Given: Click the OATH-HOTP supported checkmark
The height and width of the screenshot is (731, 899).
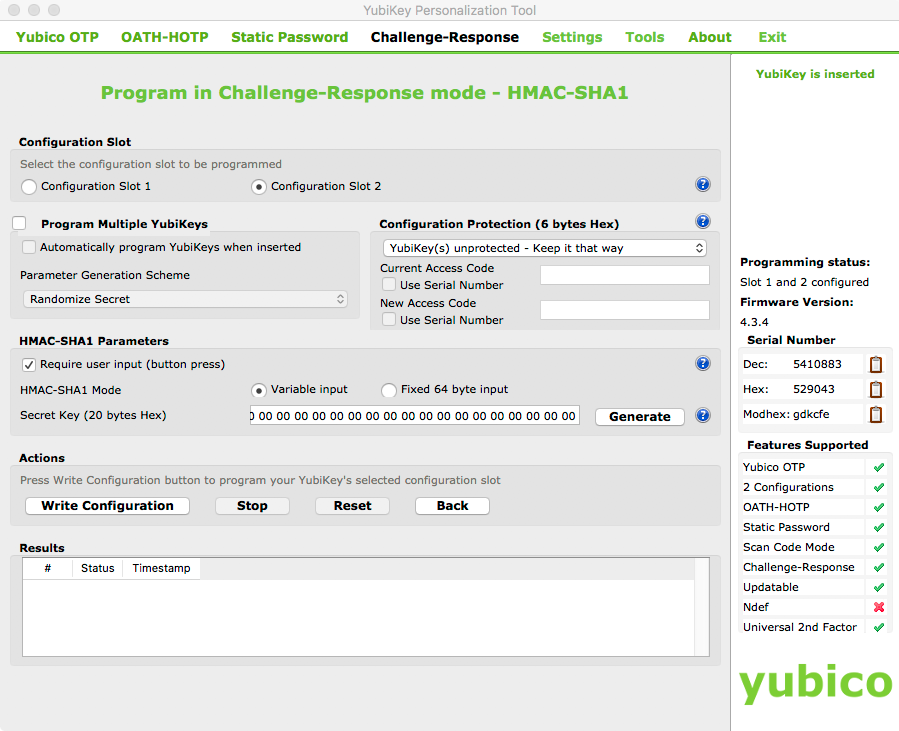Looking at the screenshot, I should pyautogui.click(x=878, y=507).
